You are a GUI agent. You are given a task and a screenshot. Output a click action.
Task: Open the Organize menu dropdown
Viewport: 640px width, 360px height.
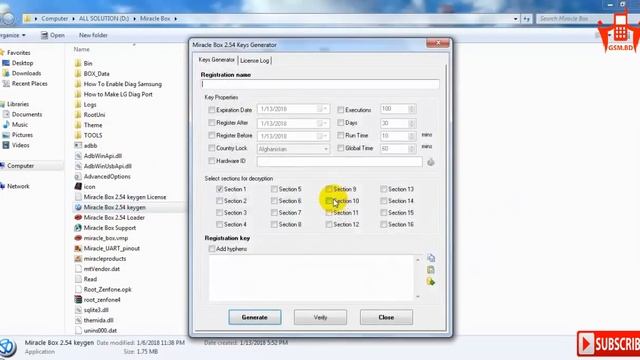[13, 35]
